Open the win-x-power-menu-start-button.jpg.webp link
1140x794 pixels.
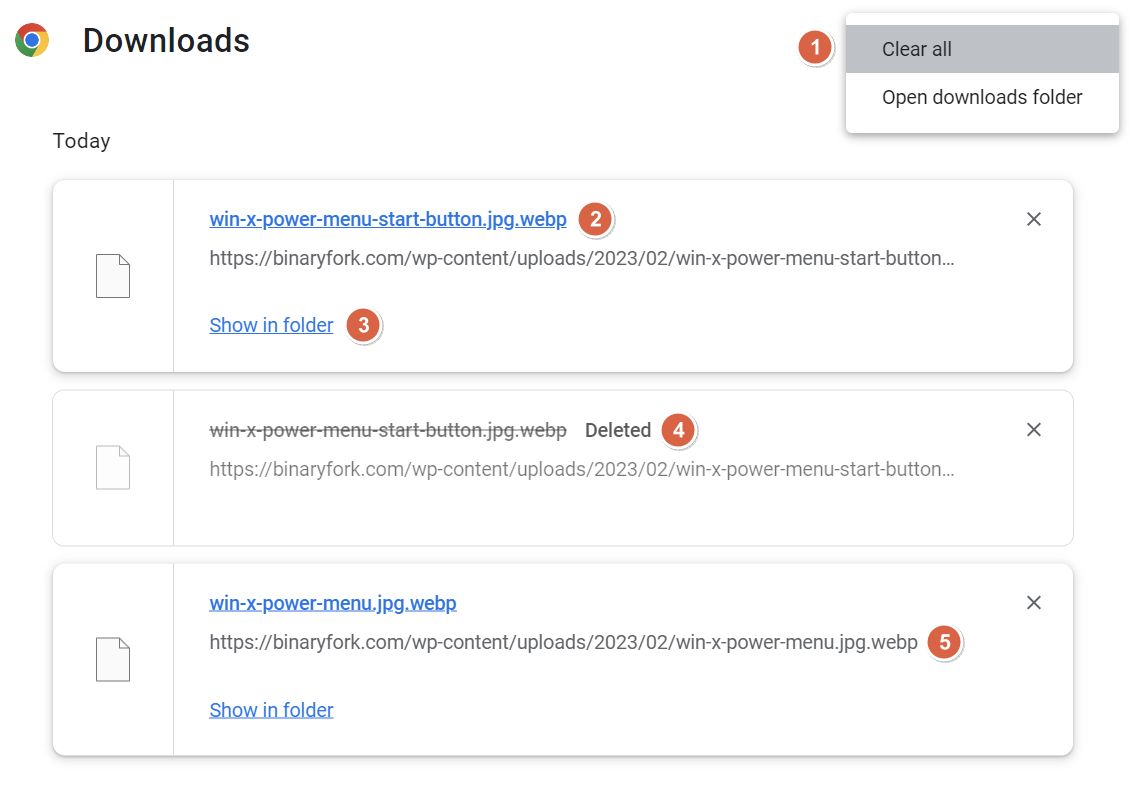pyautogui.click(x=387, y=218)
